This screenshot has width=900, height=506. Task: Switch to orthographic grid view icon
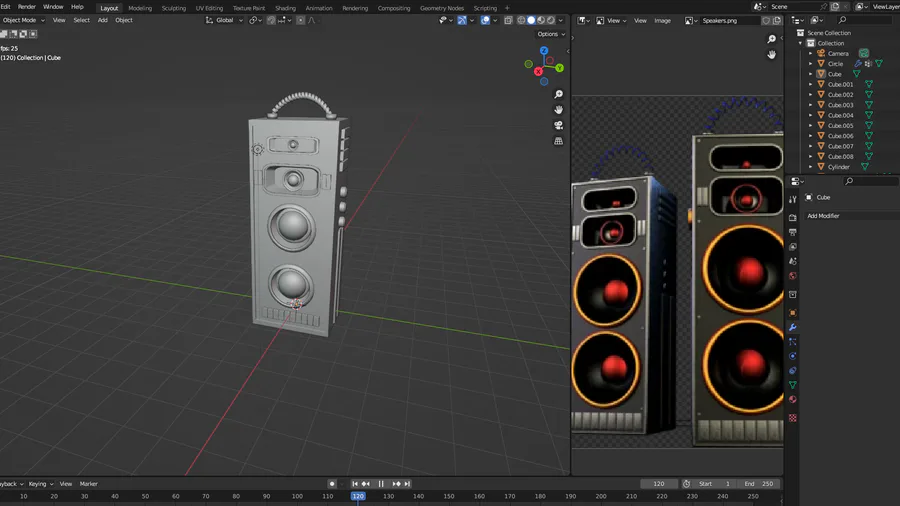[x=558, y=141]
